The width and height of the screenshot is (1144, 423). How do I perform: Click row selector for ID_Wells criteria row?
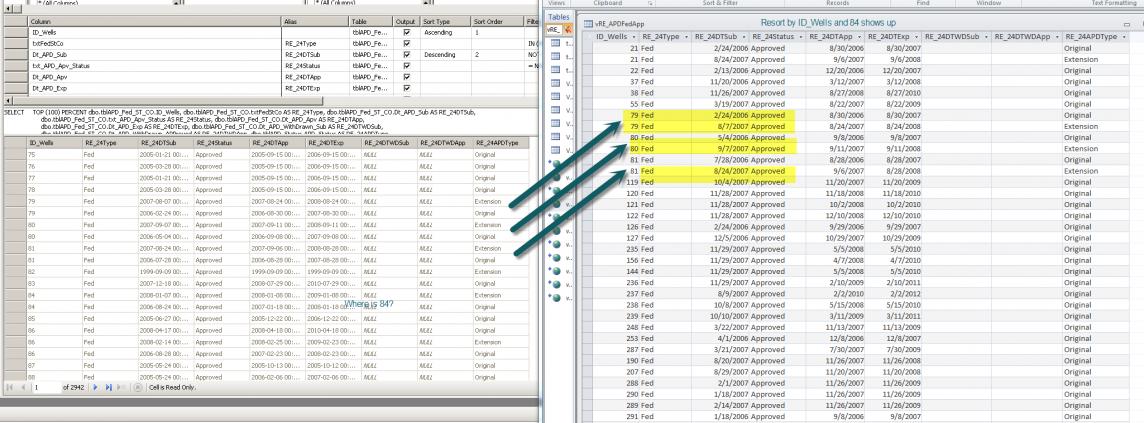(x=15, y=33)
